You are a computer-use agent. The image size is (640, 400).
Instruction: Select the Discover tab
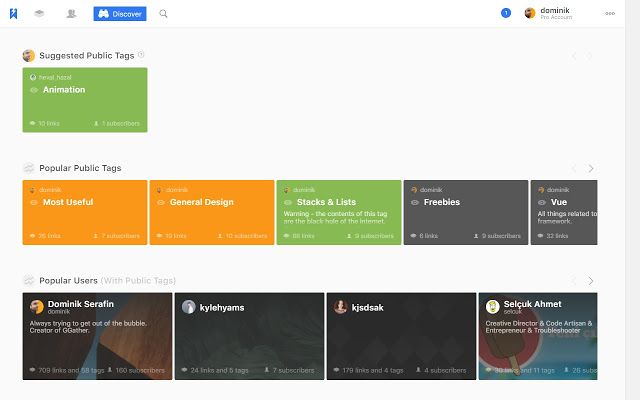[120, 13]
